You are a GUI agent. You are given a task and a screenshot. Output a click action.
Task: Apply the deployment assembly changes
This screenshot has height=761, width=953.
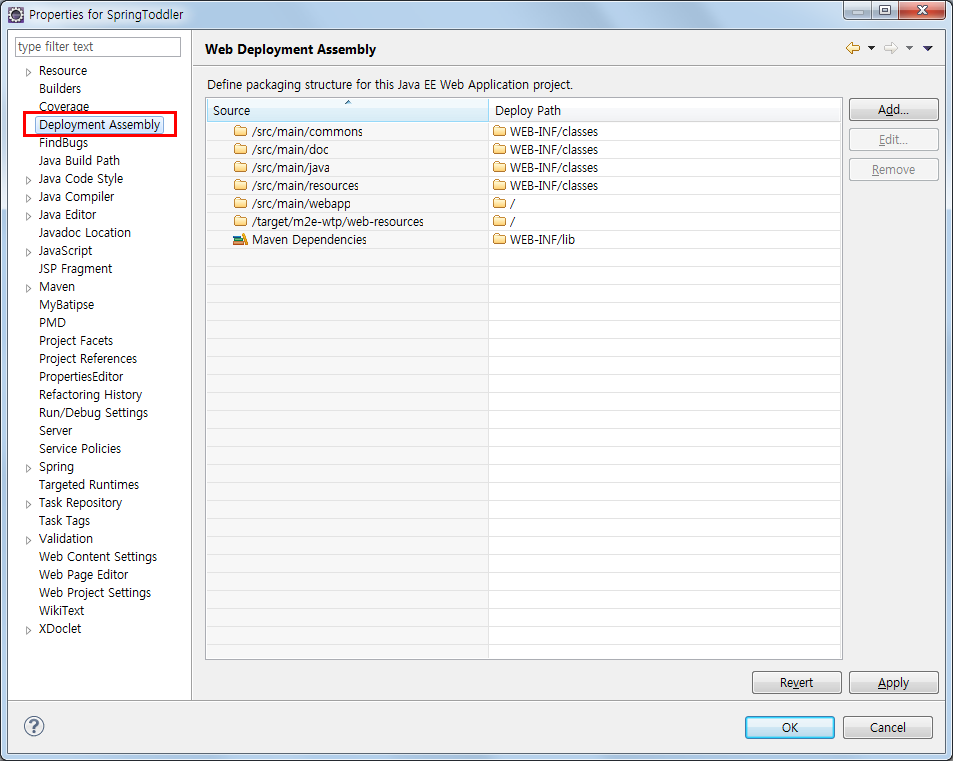click(893, 683)
